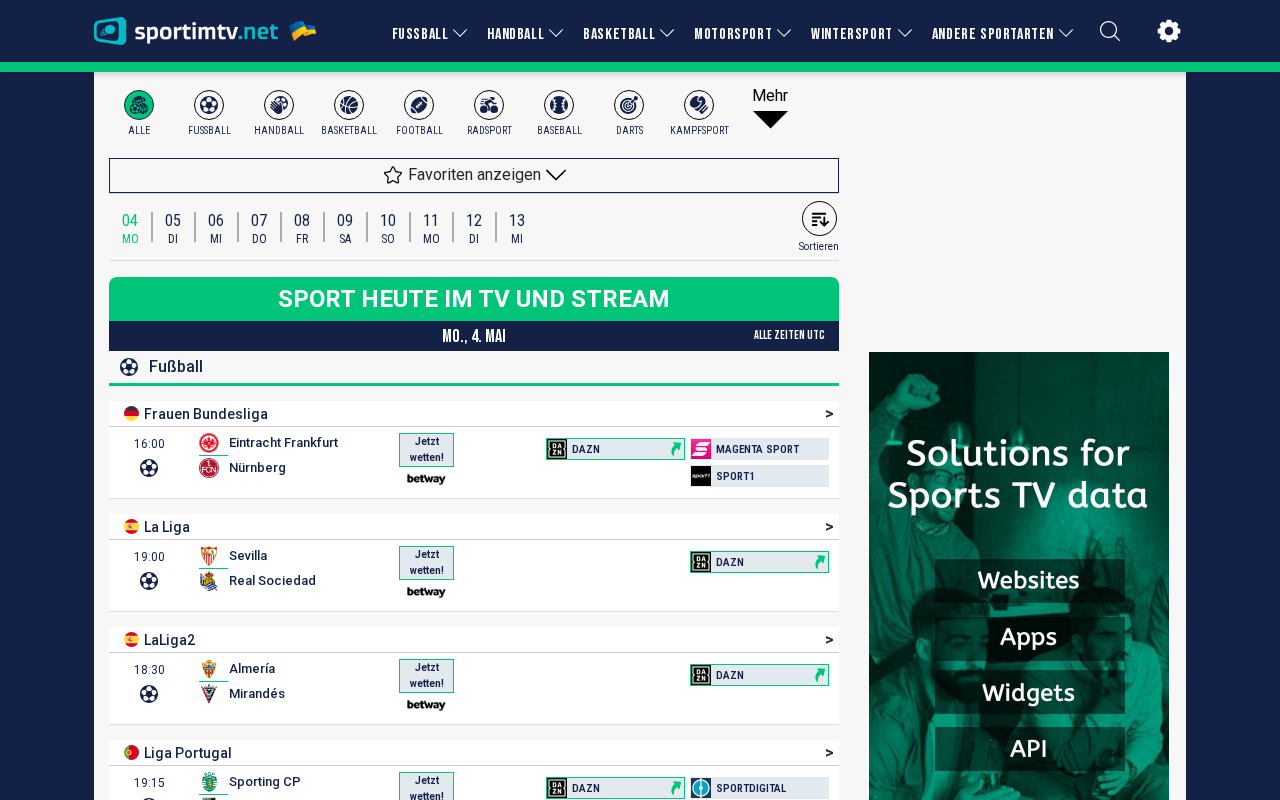Open the settings gear icon
The height and width of the screenshot is (800, 1280).
coord(1169,31)
